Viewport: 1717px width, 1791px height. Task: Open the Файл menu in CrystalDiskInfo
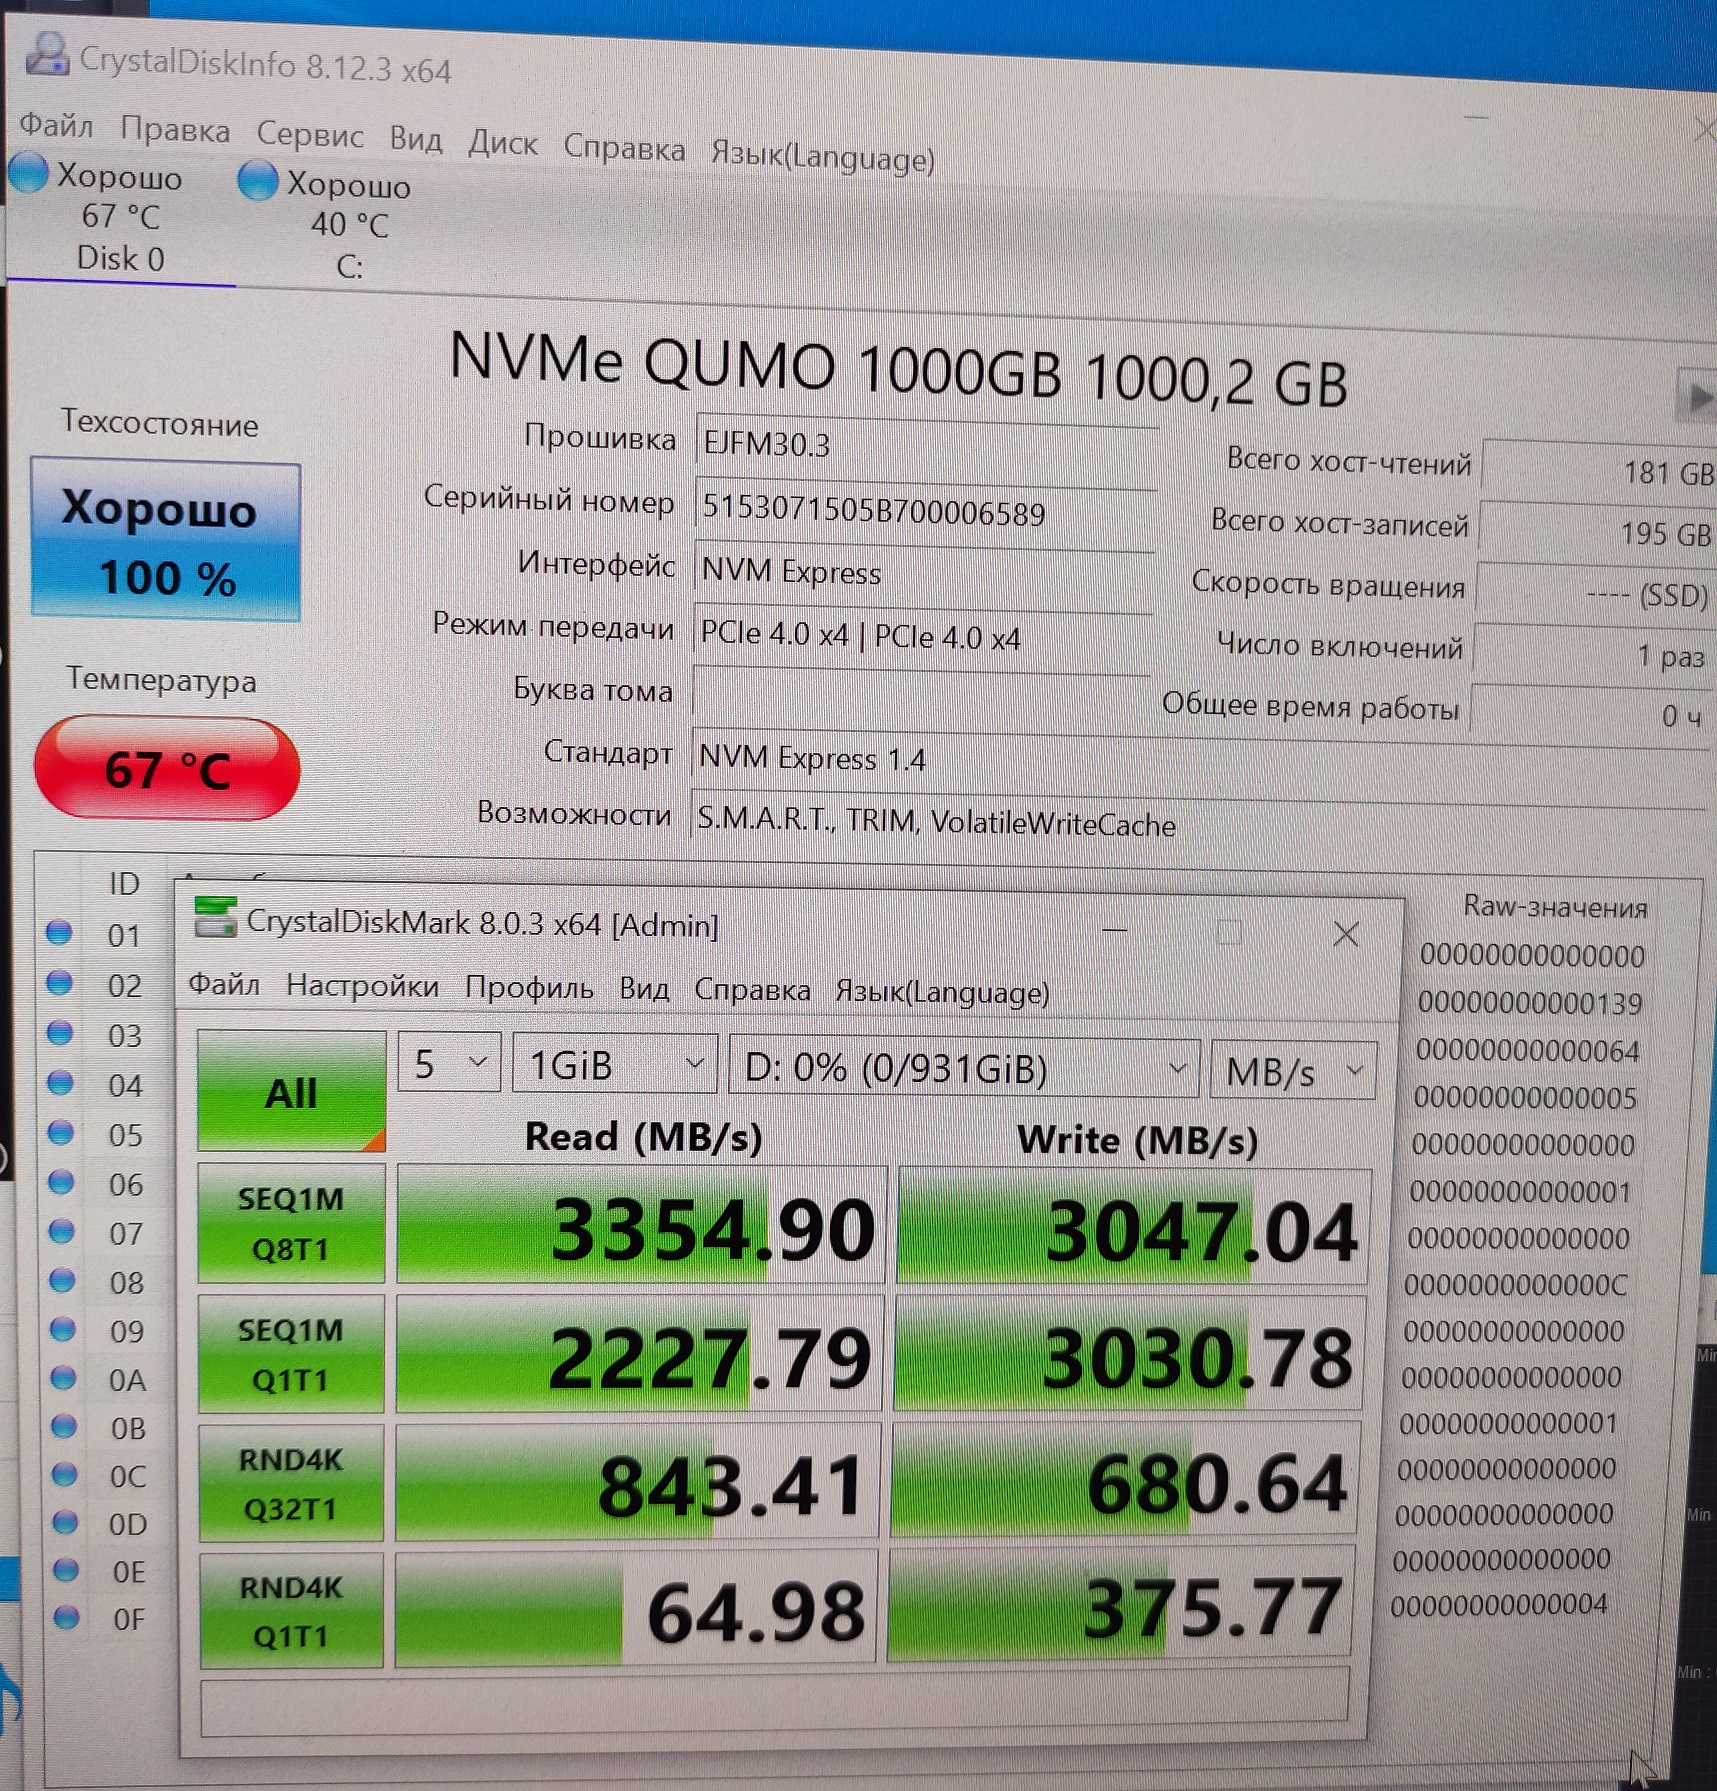56,126
